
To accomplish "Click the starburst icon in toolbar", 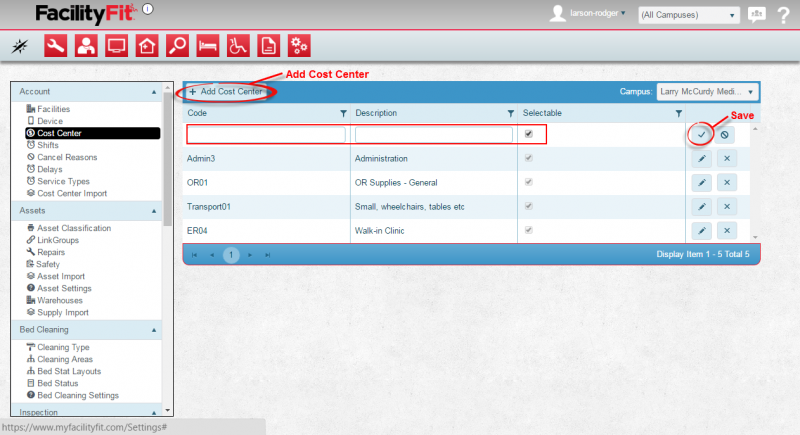I will point(20,46).
